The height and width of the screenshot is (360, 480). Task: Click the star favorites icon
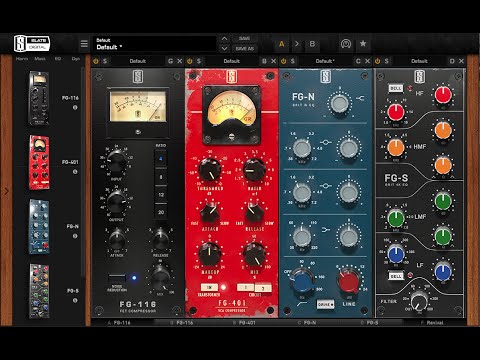363,43
